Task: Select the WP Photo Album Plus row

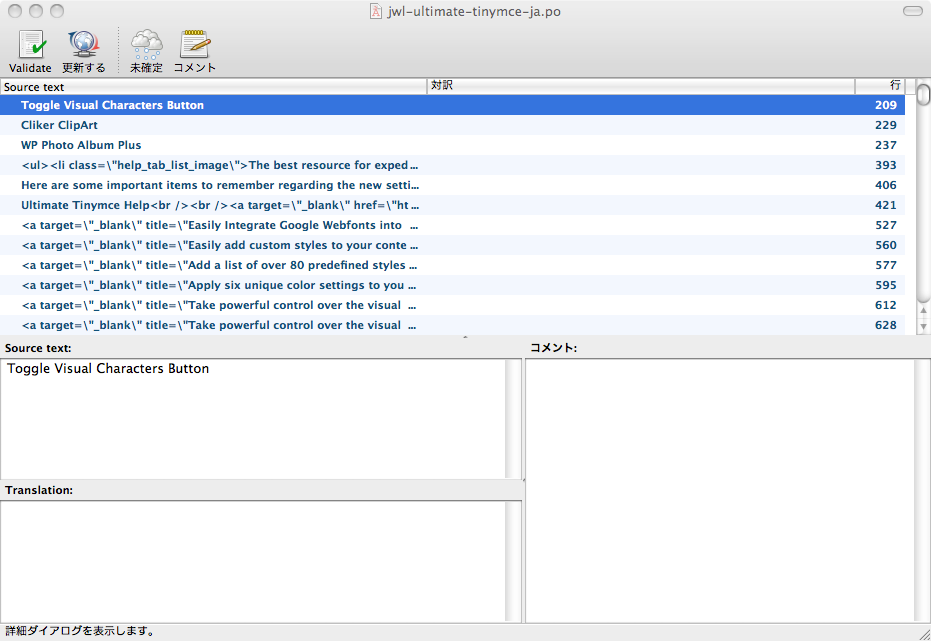Action: 81,145
